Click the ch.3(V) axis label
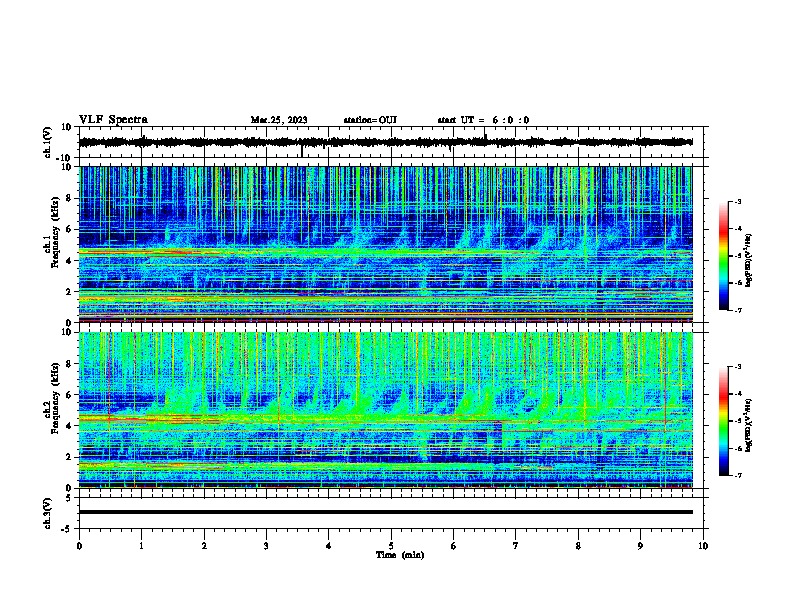792x612 pixels. 48,513
